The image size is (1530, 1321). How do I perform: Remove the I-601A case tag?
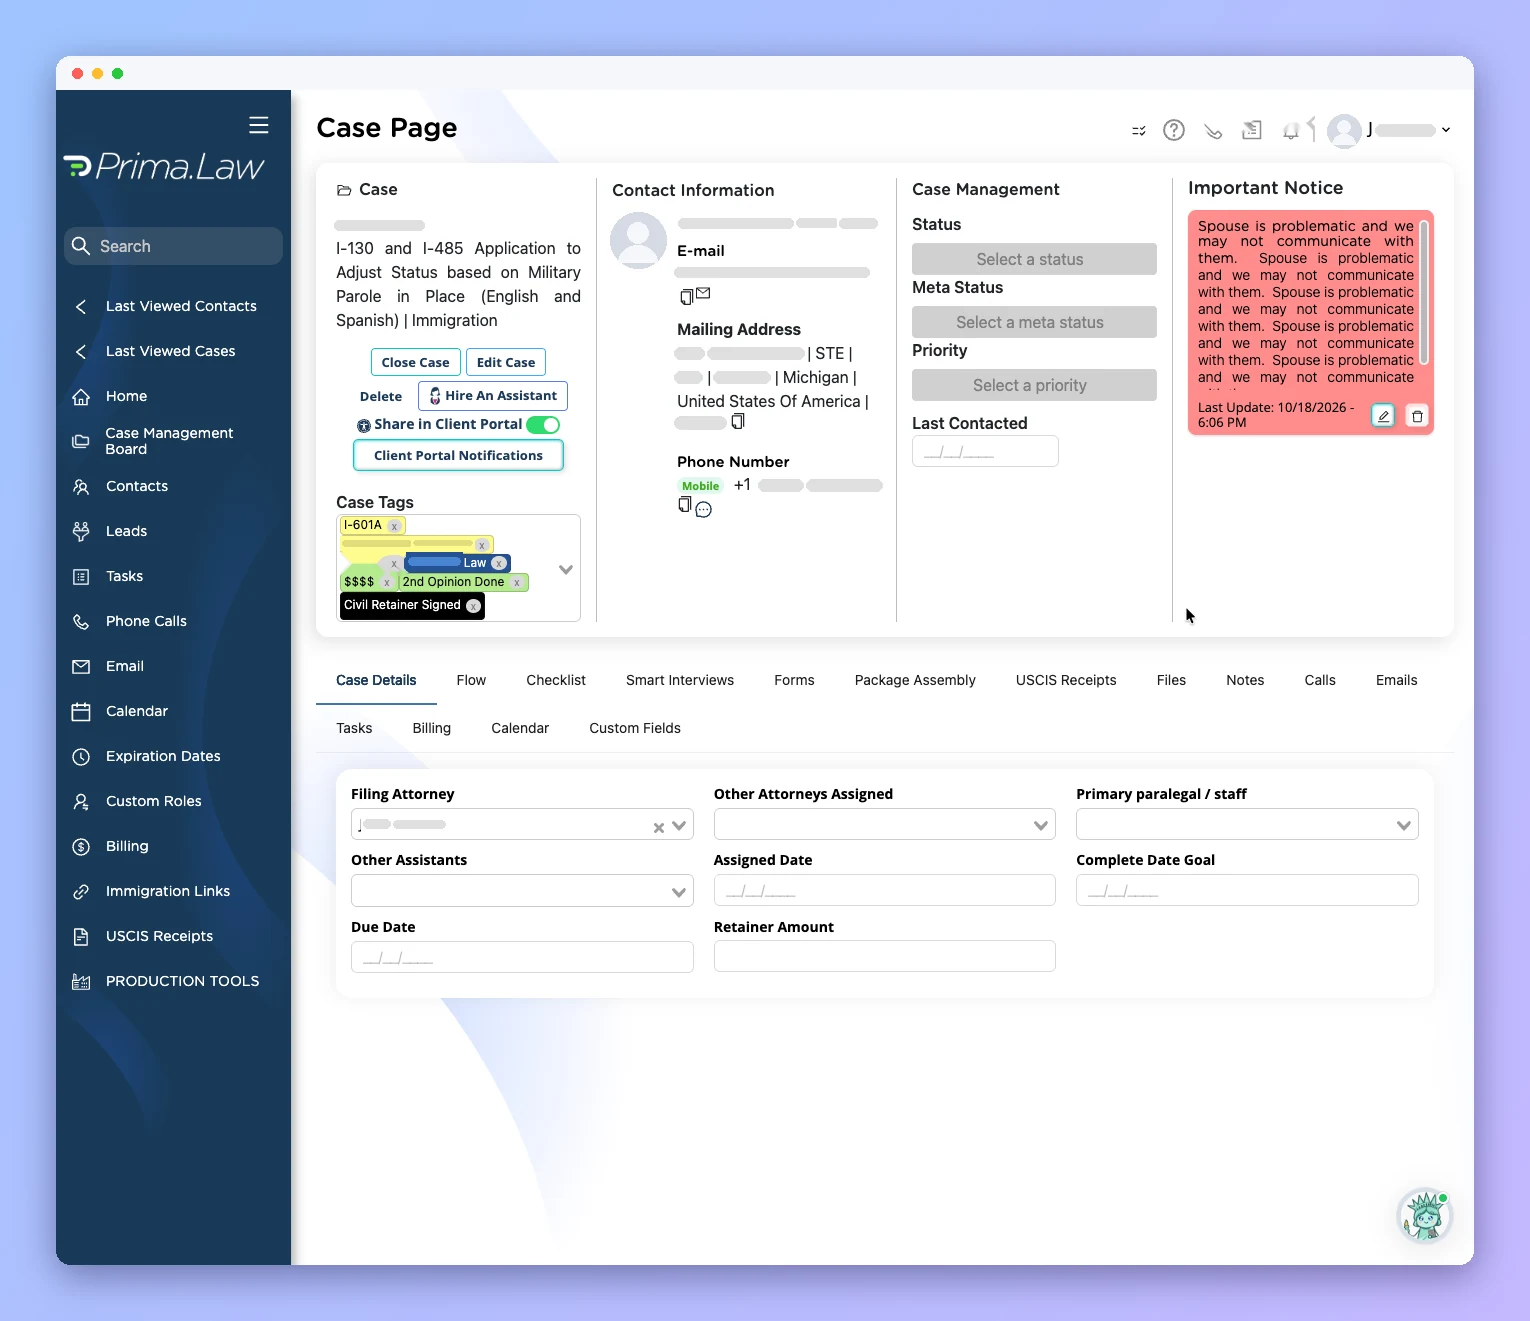(394, 526)
